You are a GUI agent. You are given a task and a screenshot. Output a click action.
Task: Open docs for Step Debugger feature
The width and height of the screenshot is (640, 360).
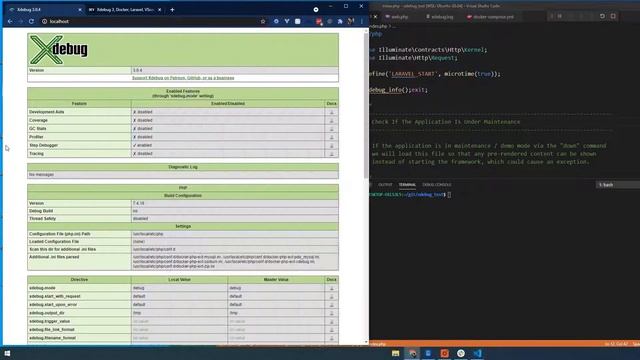pos(331,145)
